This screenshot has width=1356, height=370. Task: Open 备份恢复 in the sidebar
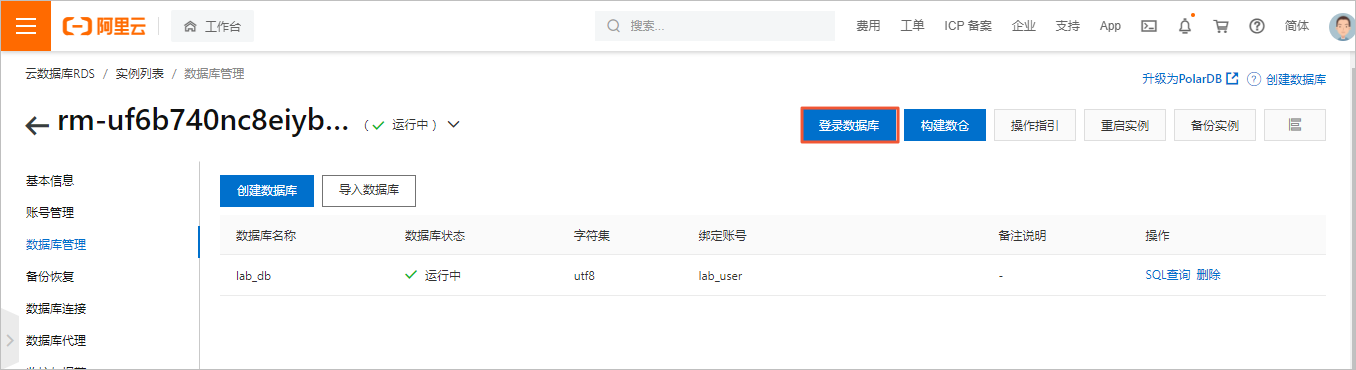50,277
